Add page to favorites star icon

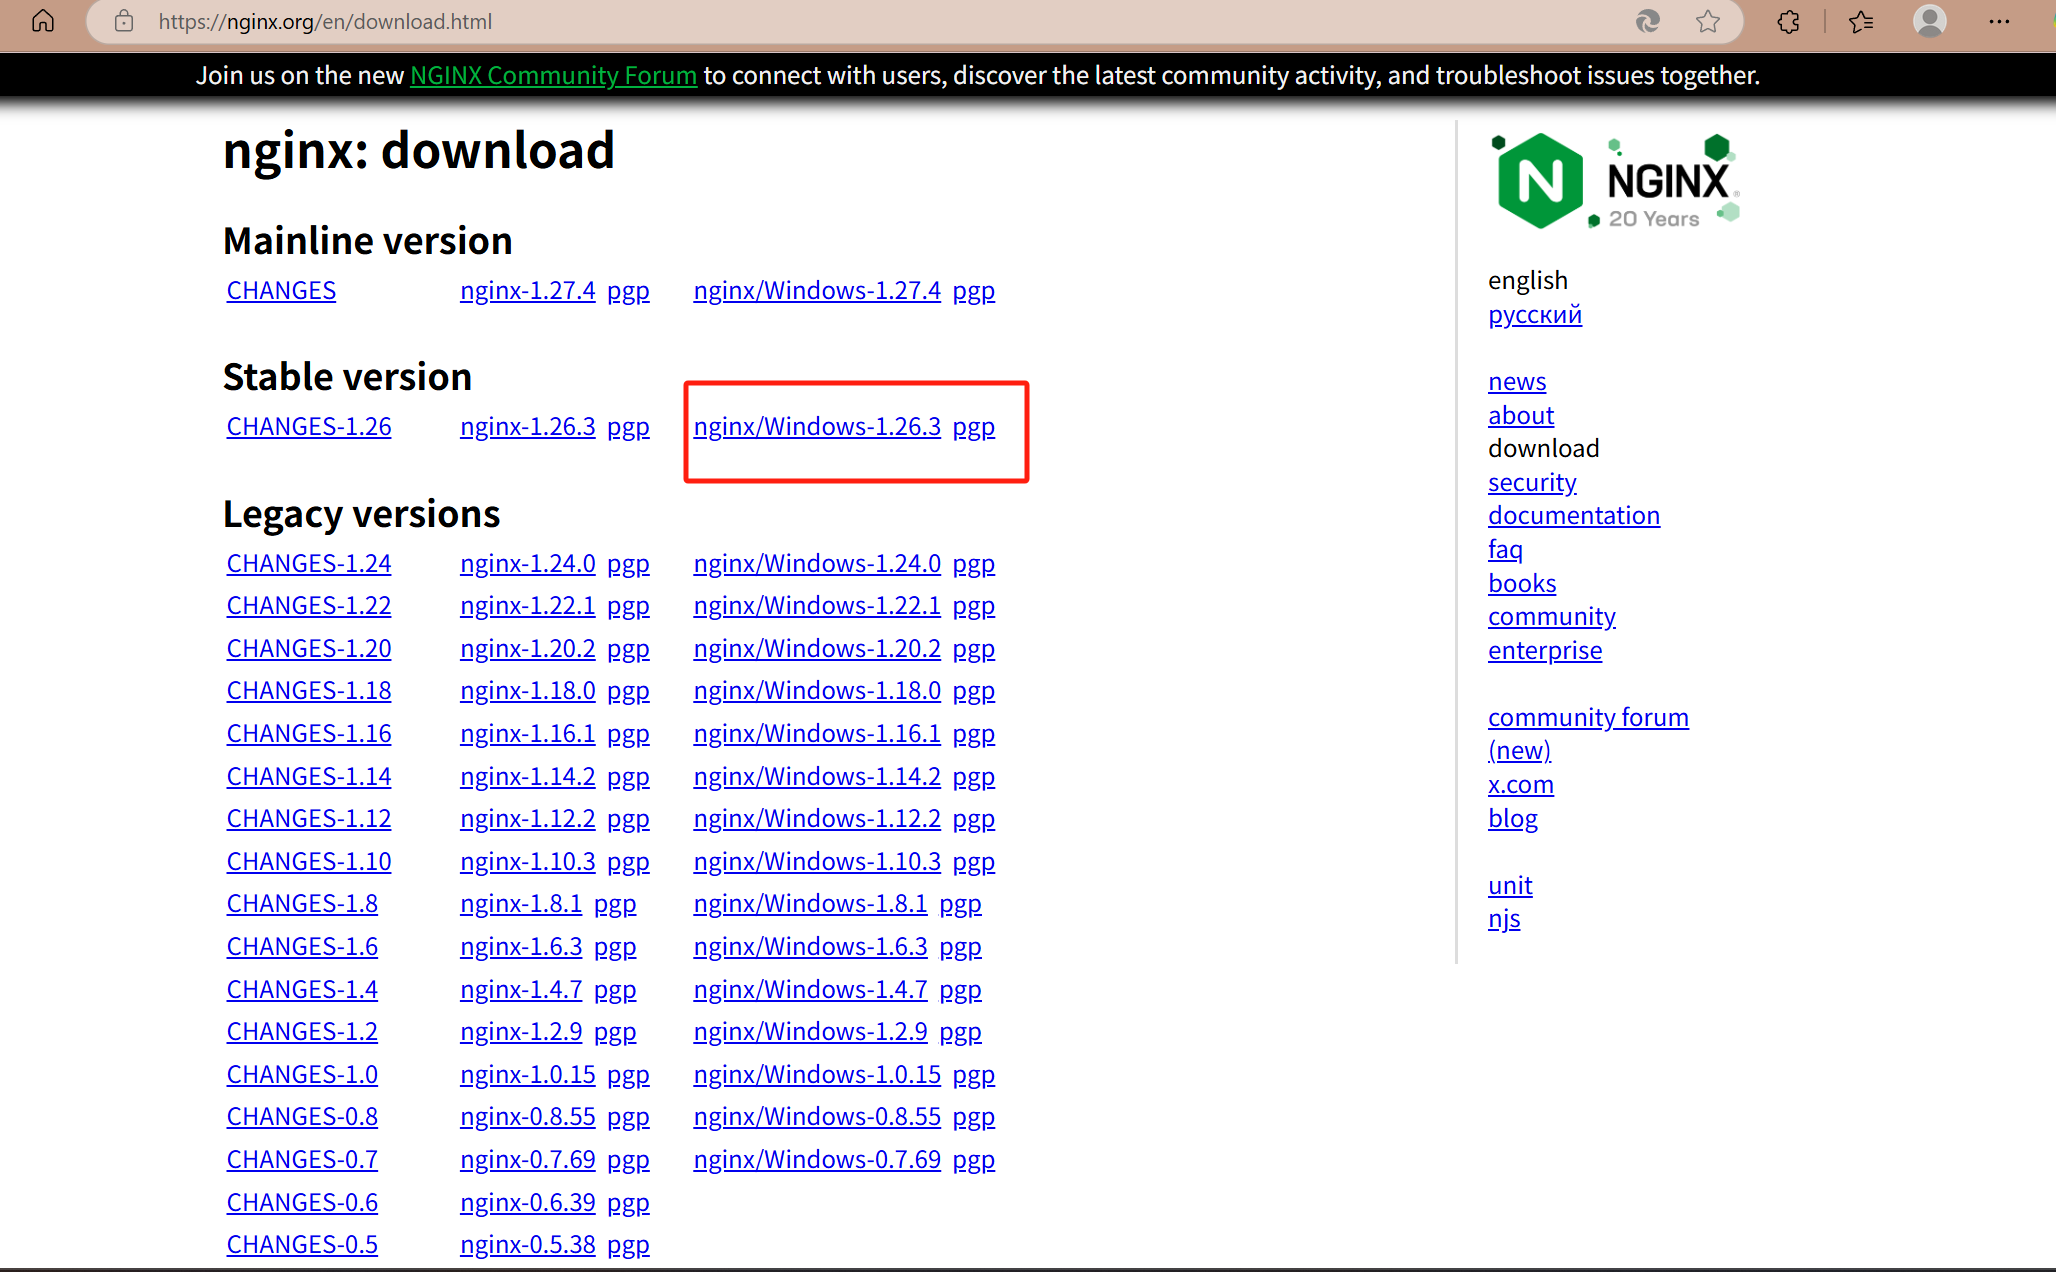[x=1708, y=21]
